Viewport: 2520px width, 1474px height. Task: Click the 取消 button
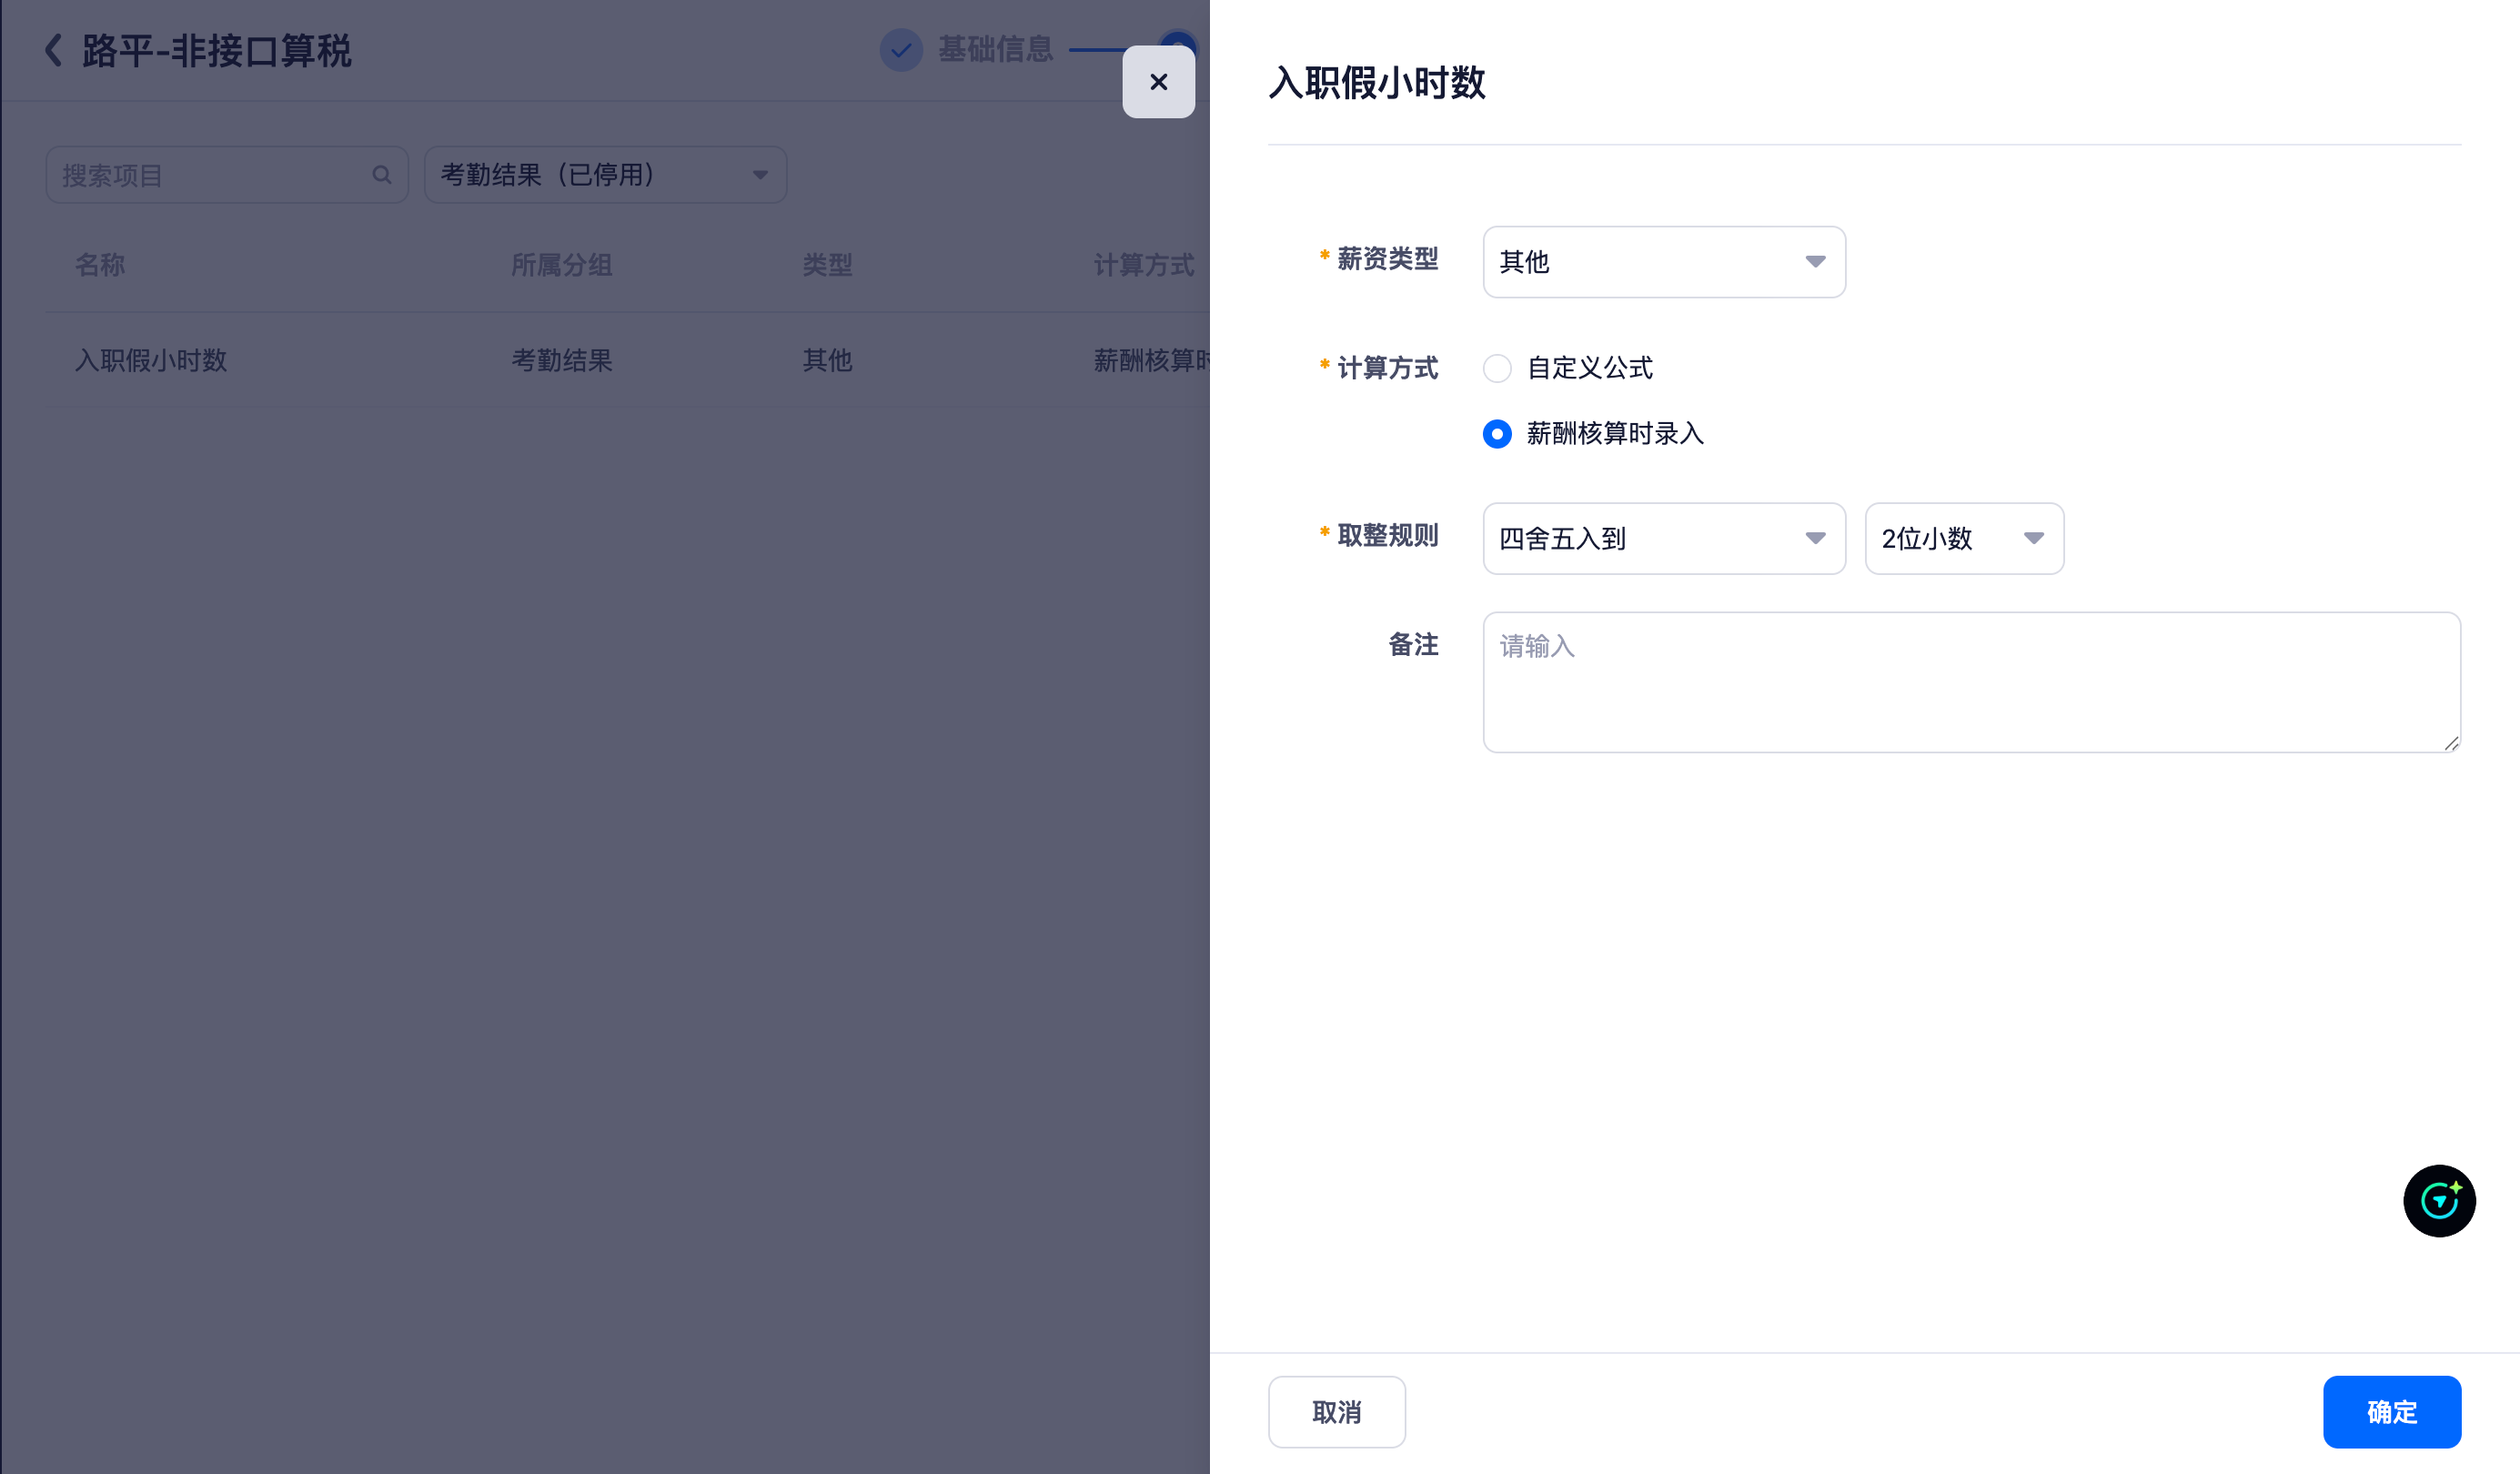[1336, 1411]
